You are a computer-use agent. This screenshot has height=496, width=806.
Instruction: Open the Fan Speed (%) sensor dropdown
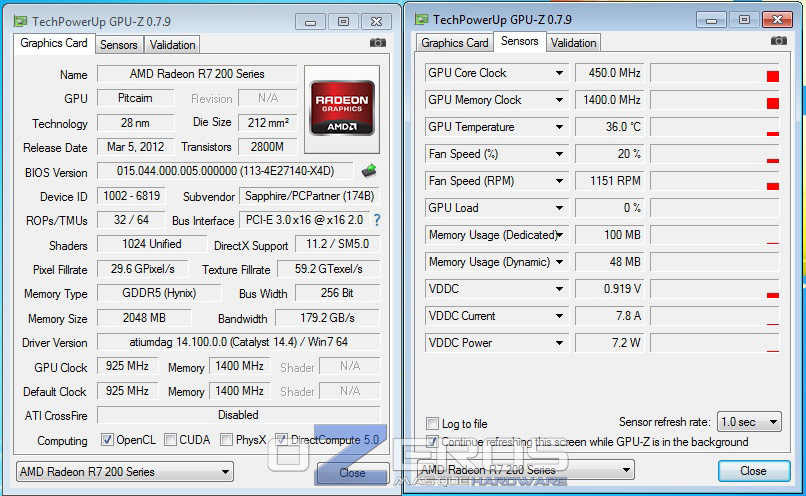559,154
